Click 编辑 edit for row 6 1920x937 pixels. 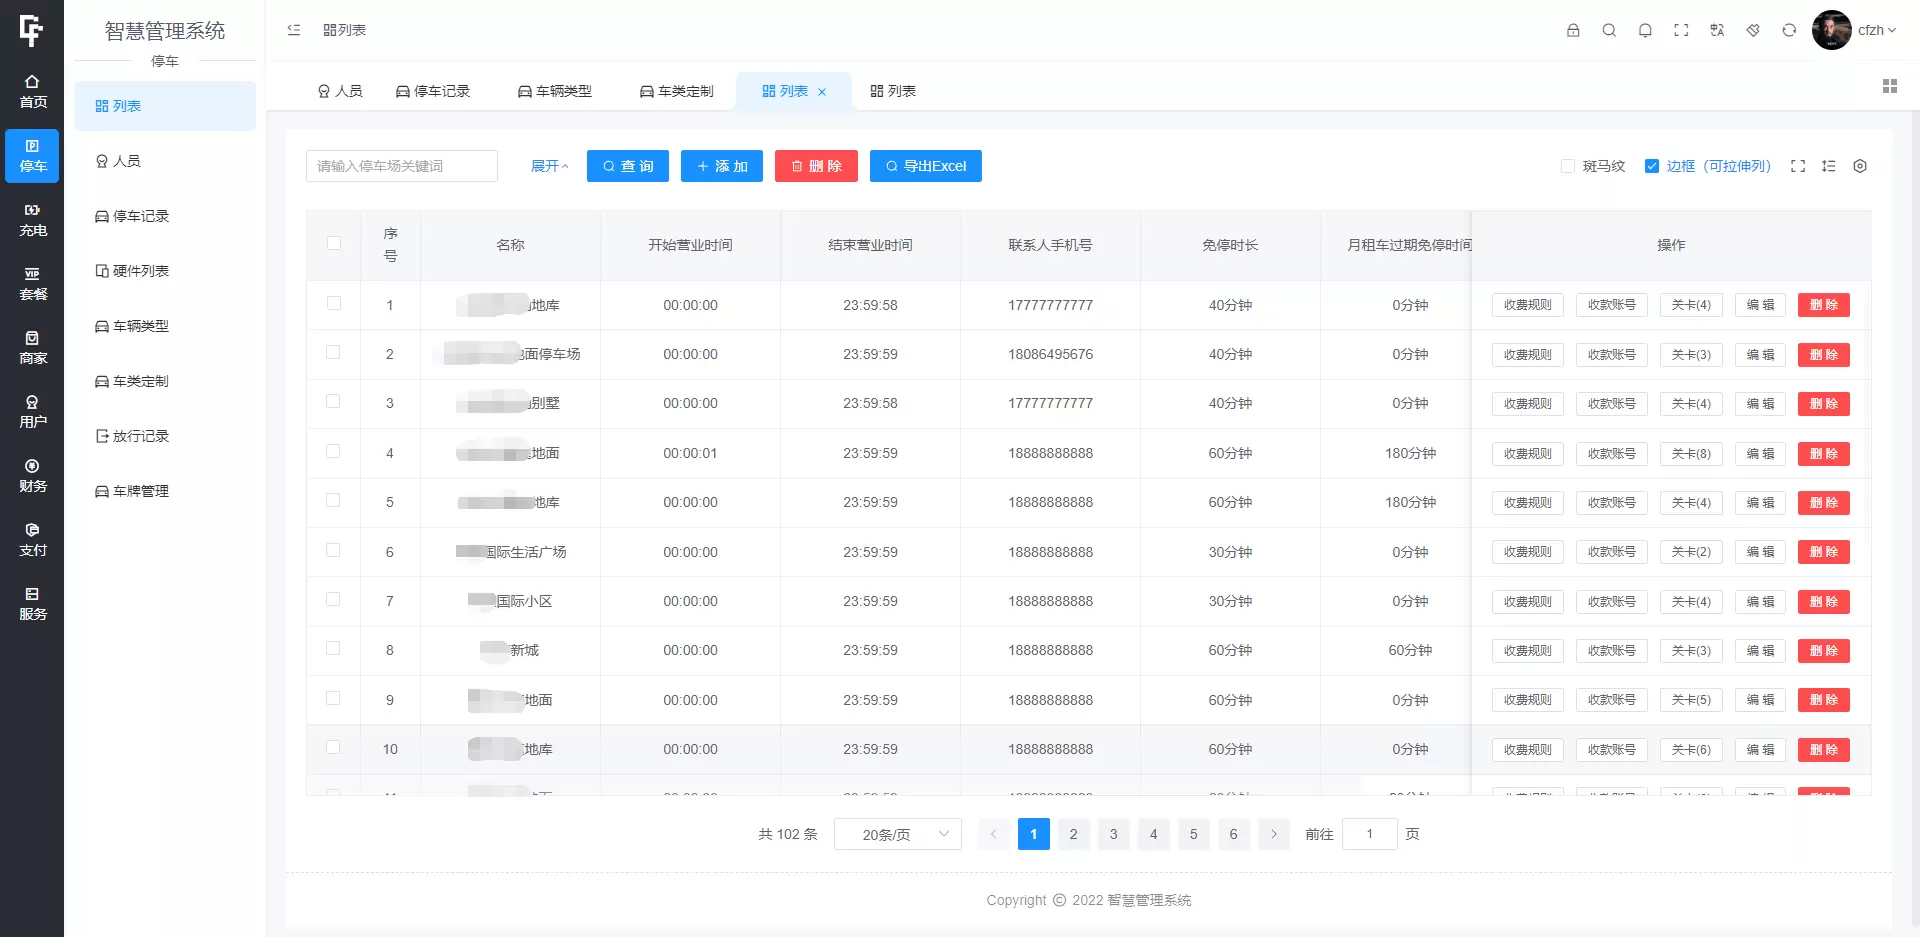(1760, 552)
